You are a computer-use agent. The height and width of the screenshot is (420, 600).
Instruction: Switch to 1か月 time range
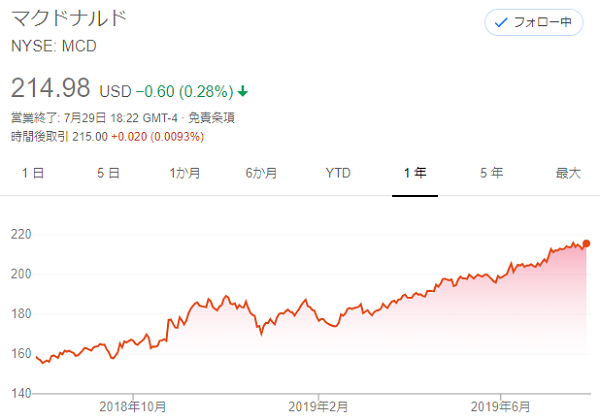[185, 173]
